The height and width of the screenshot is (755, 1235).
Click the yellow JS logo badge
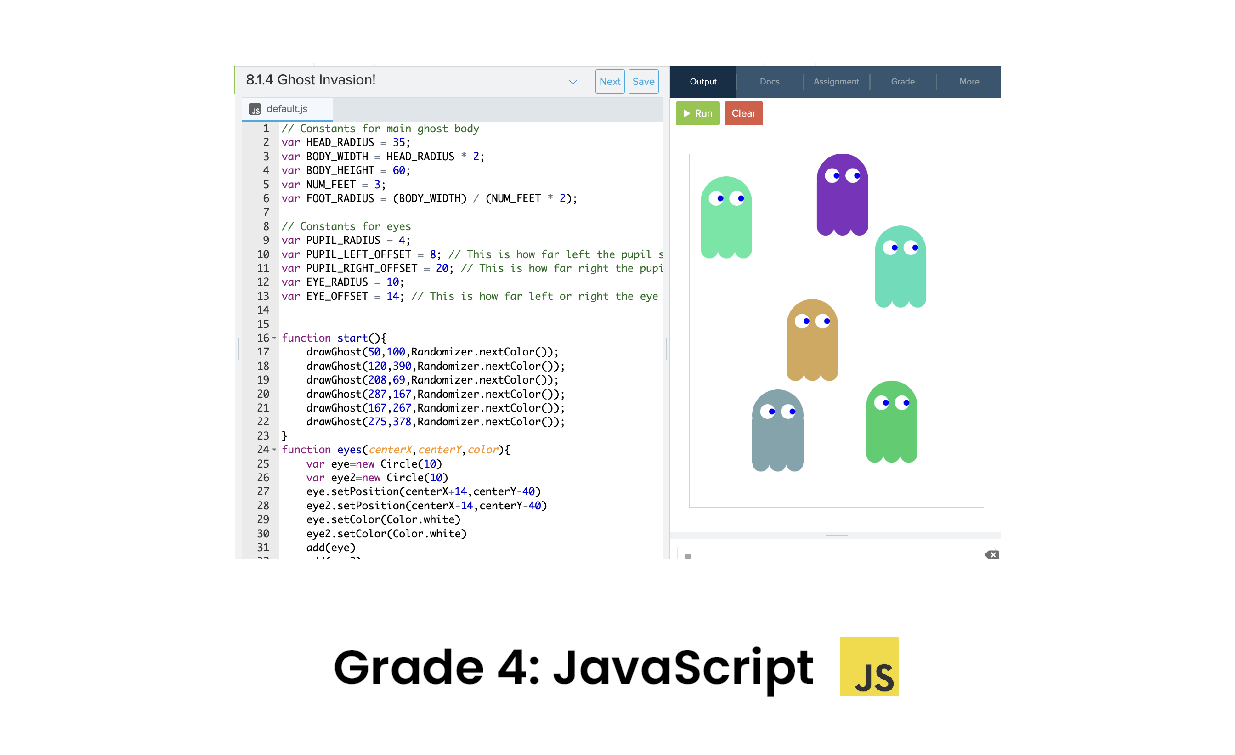pyautogui.click(x=869, y=666)
